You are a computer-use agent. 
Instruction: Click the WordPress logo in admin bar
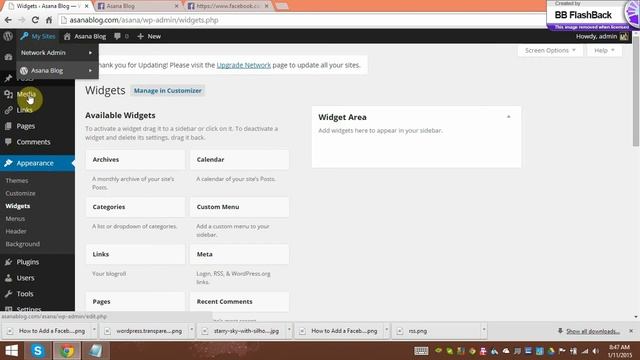pyautogui.click(x=8, y=36)
